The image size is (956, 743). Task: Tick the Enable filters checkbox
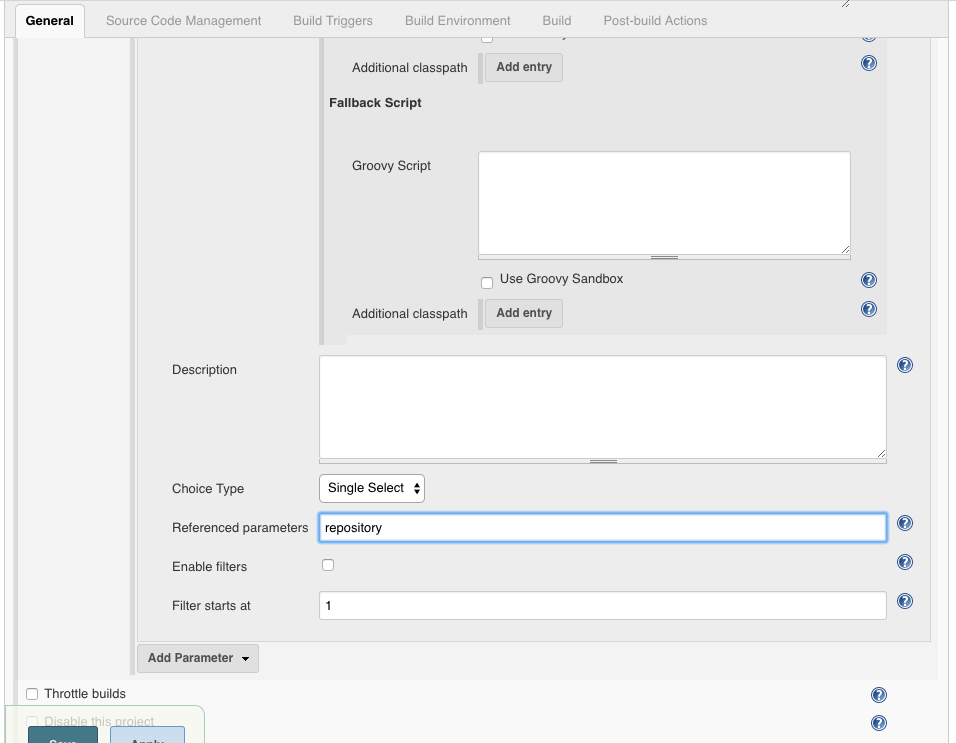tap(328, 566)
